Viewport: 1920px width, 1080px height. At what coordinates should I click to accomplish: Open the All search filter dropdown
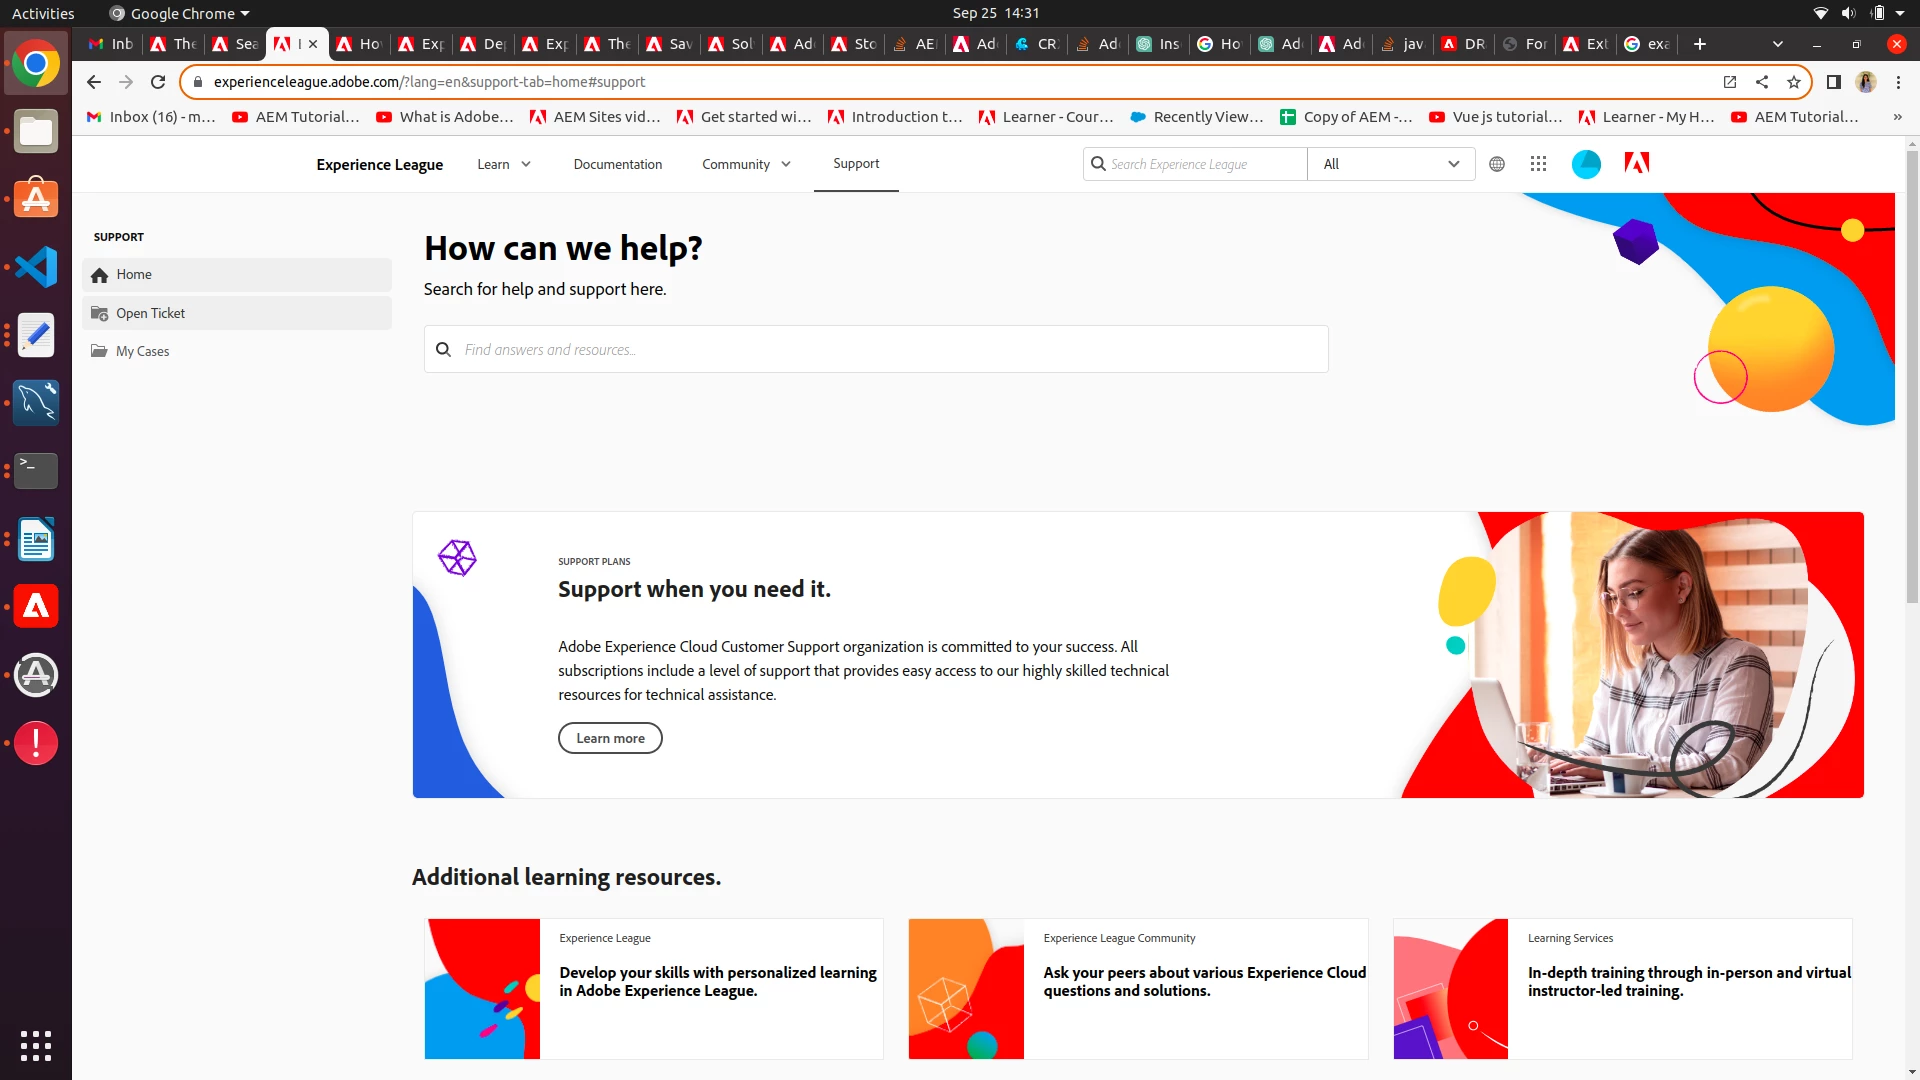pyautogui.click(x=1390, y=164)
